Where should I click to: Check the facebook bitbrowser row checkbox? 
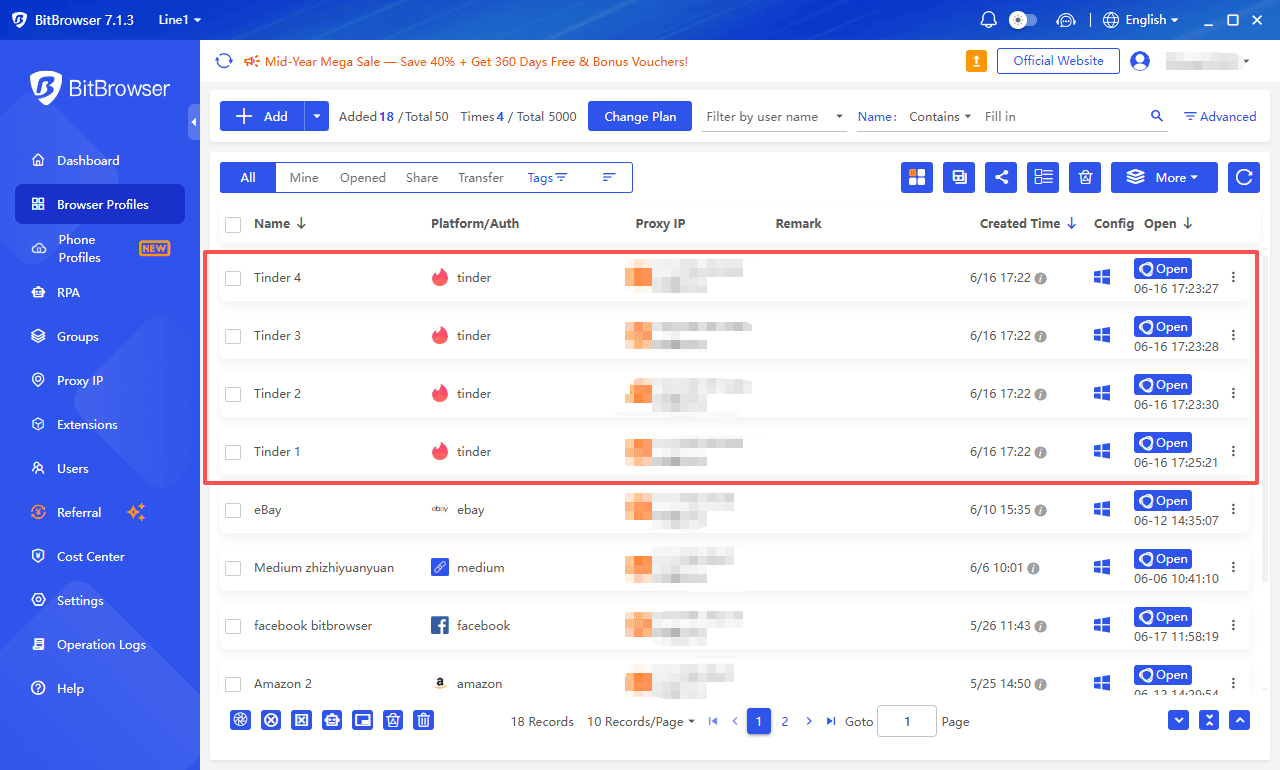233,626
